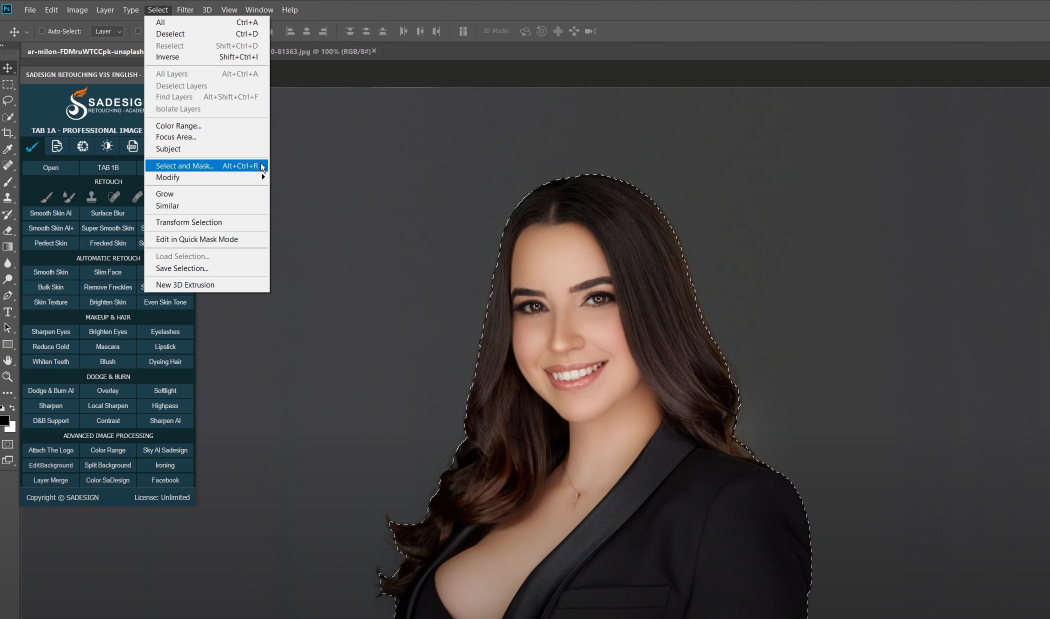
Task: Click the Even Skin Tone button
Action: (165, 302)
